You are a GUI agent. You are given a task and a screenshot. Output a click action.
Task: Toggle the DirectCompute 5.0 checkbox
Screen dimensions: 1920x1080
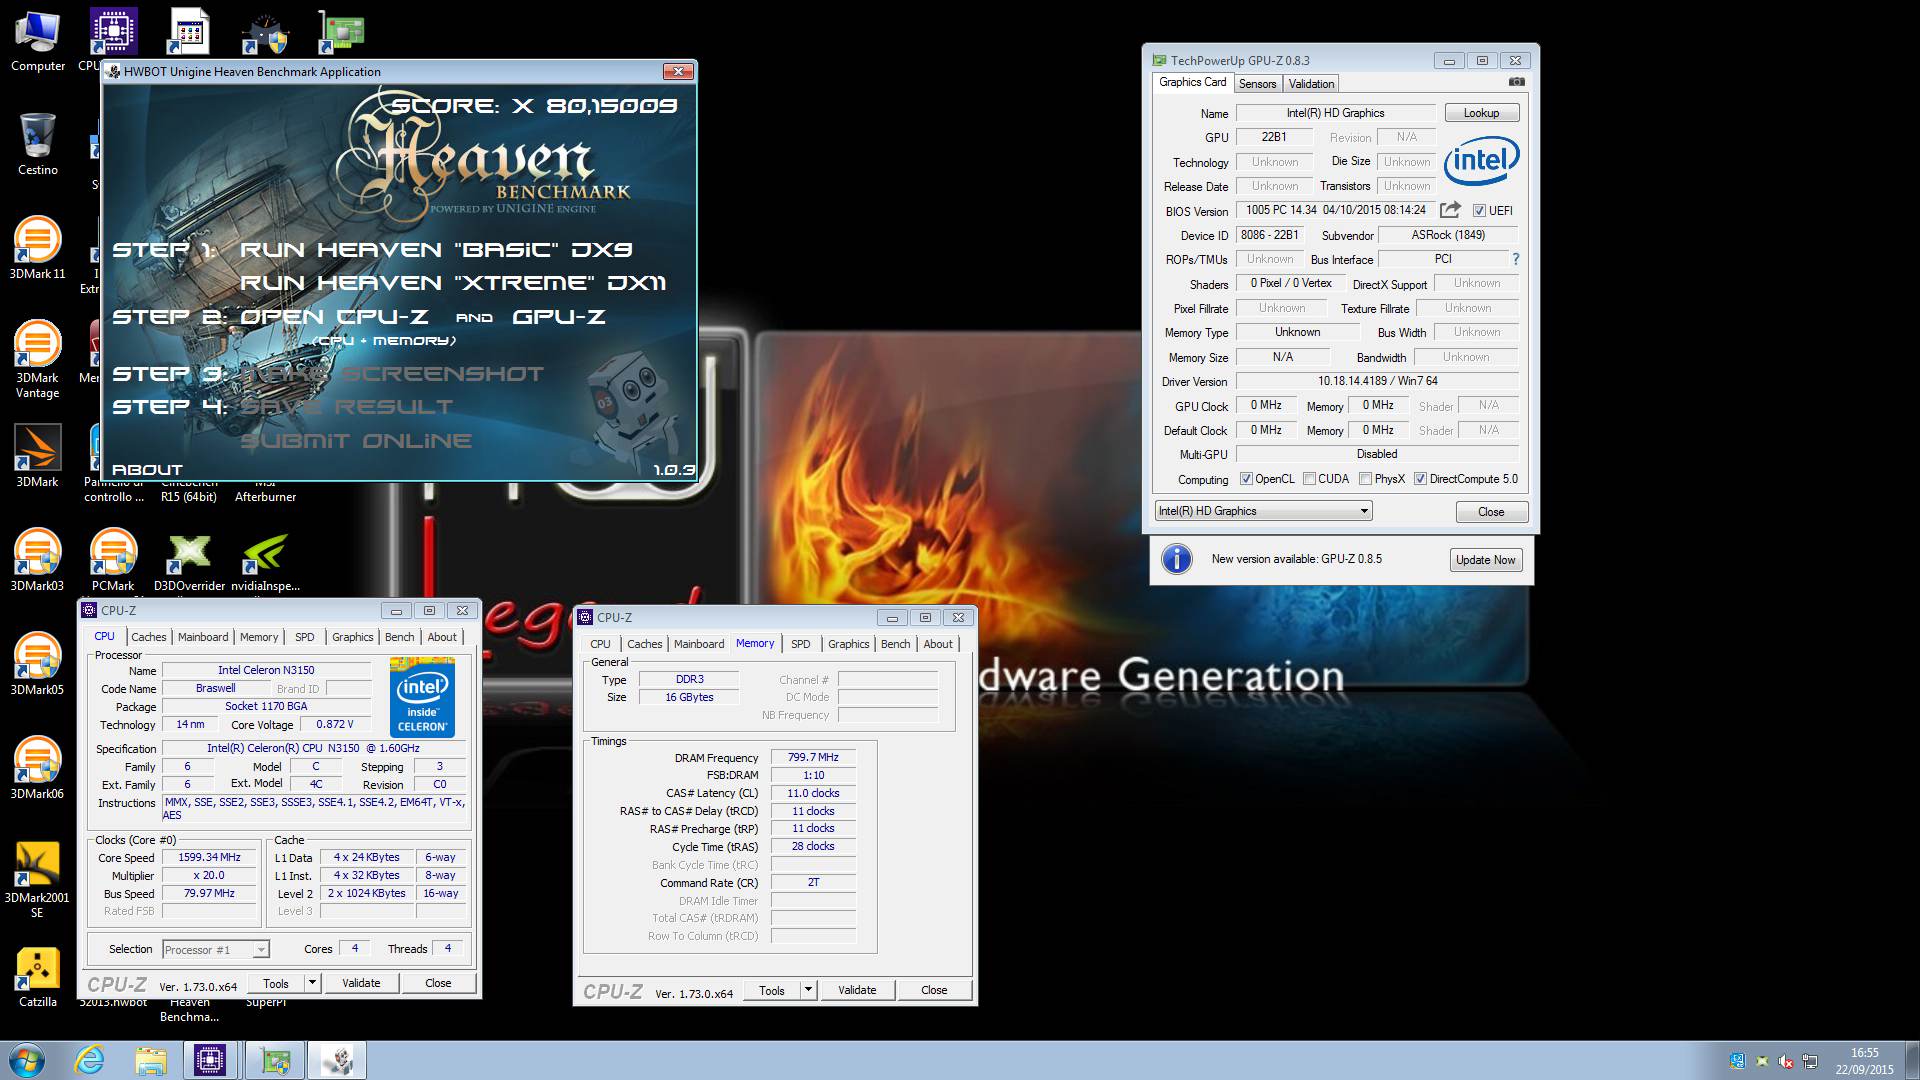click(x=1420, y=479)
